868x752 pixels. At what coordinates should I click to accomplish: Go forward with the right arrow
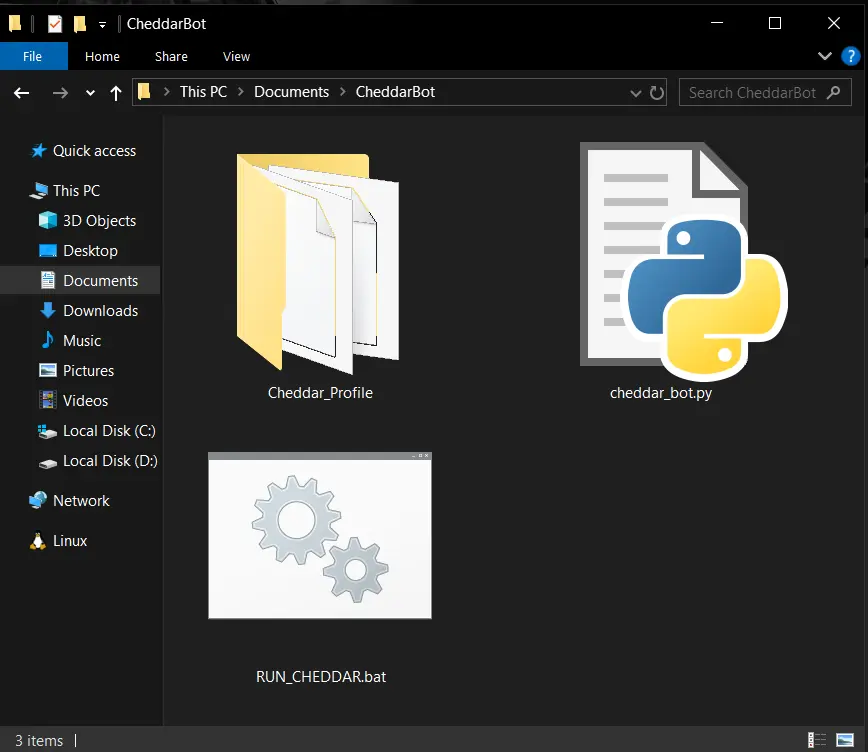tap(60, 92)
